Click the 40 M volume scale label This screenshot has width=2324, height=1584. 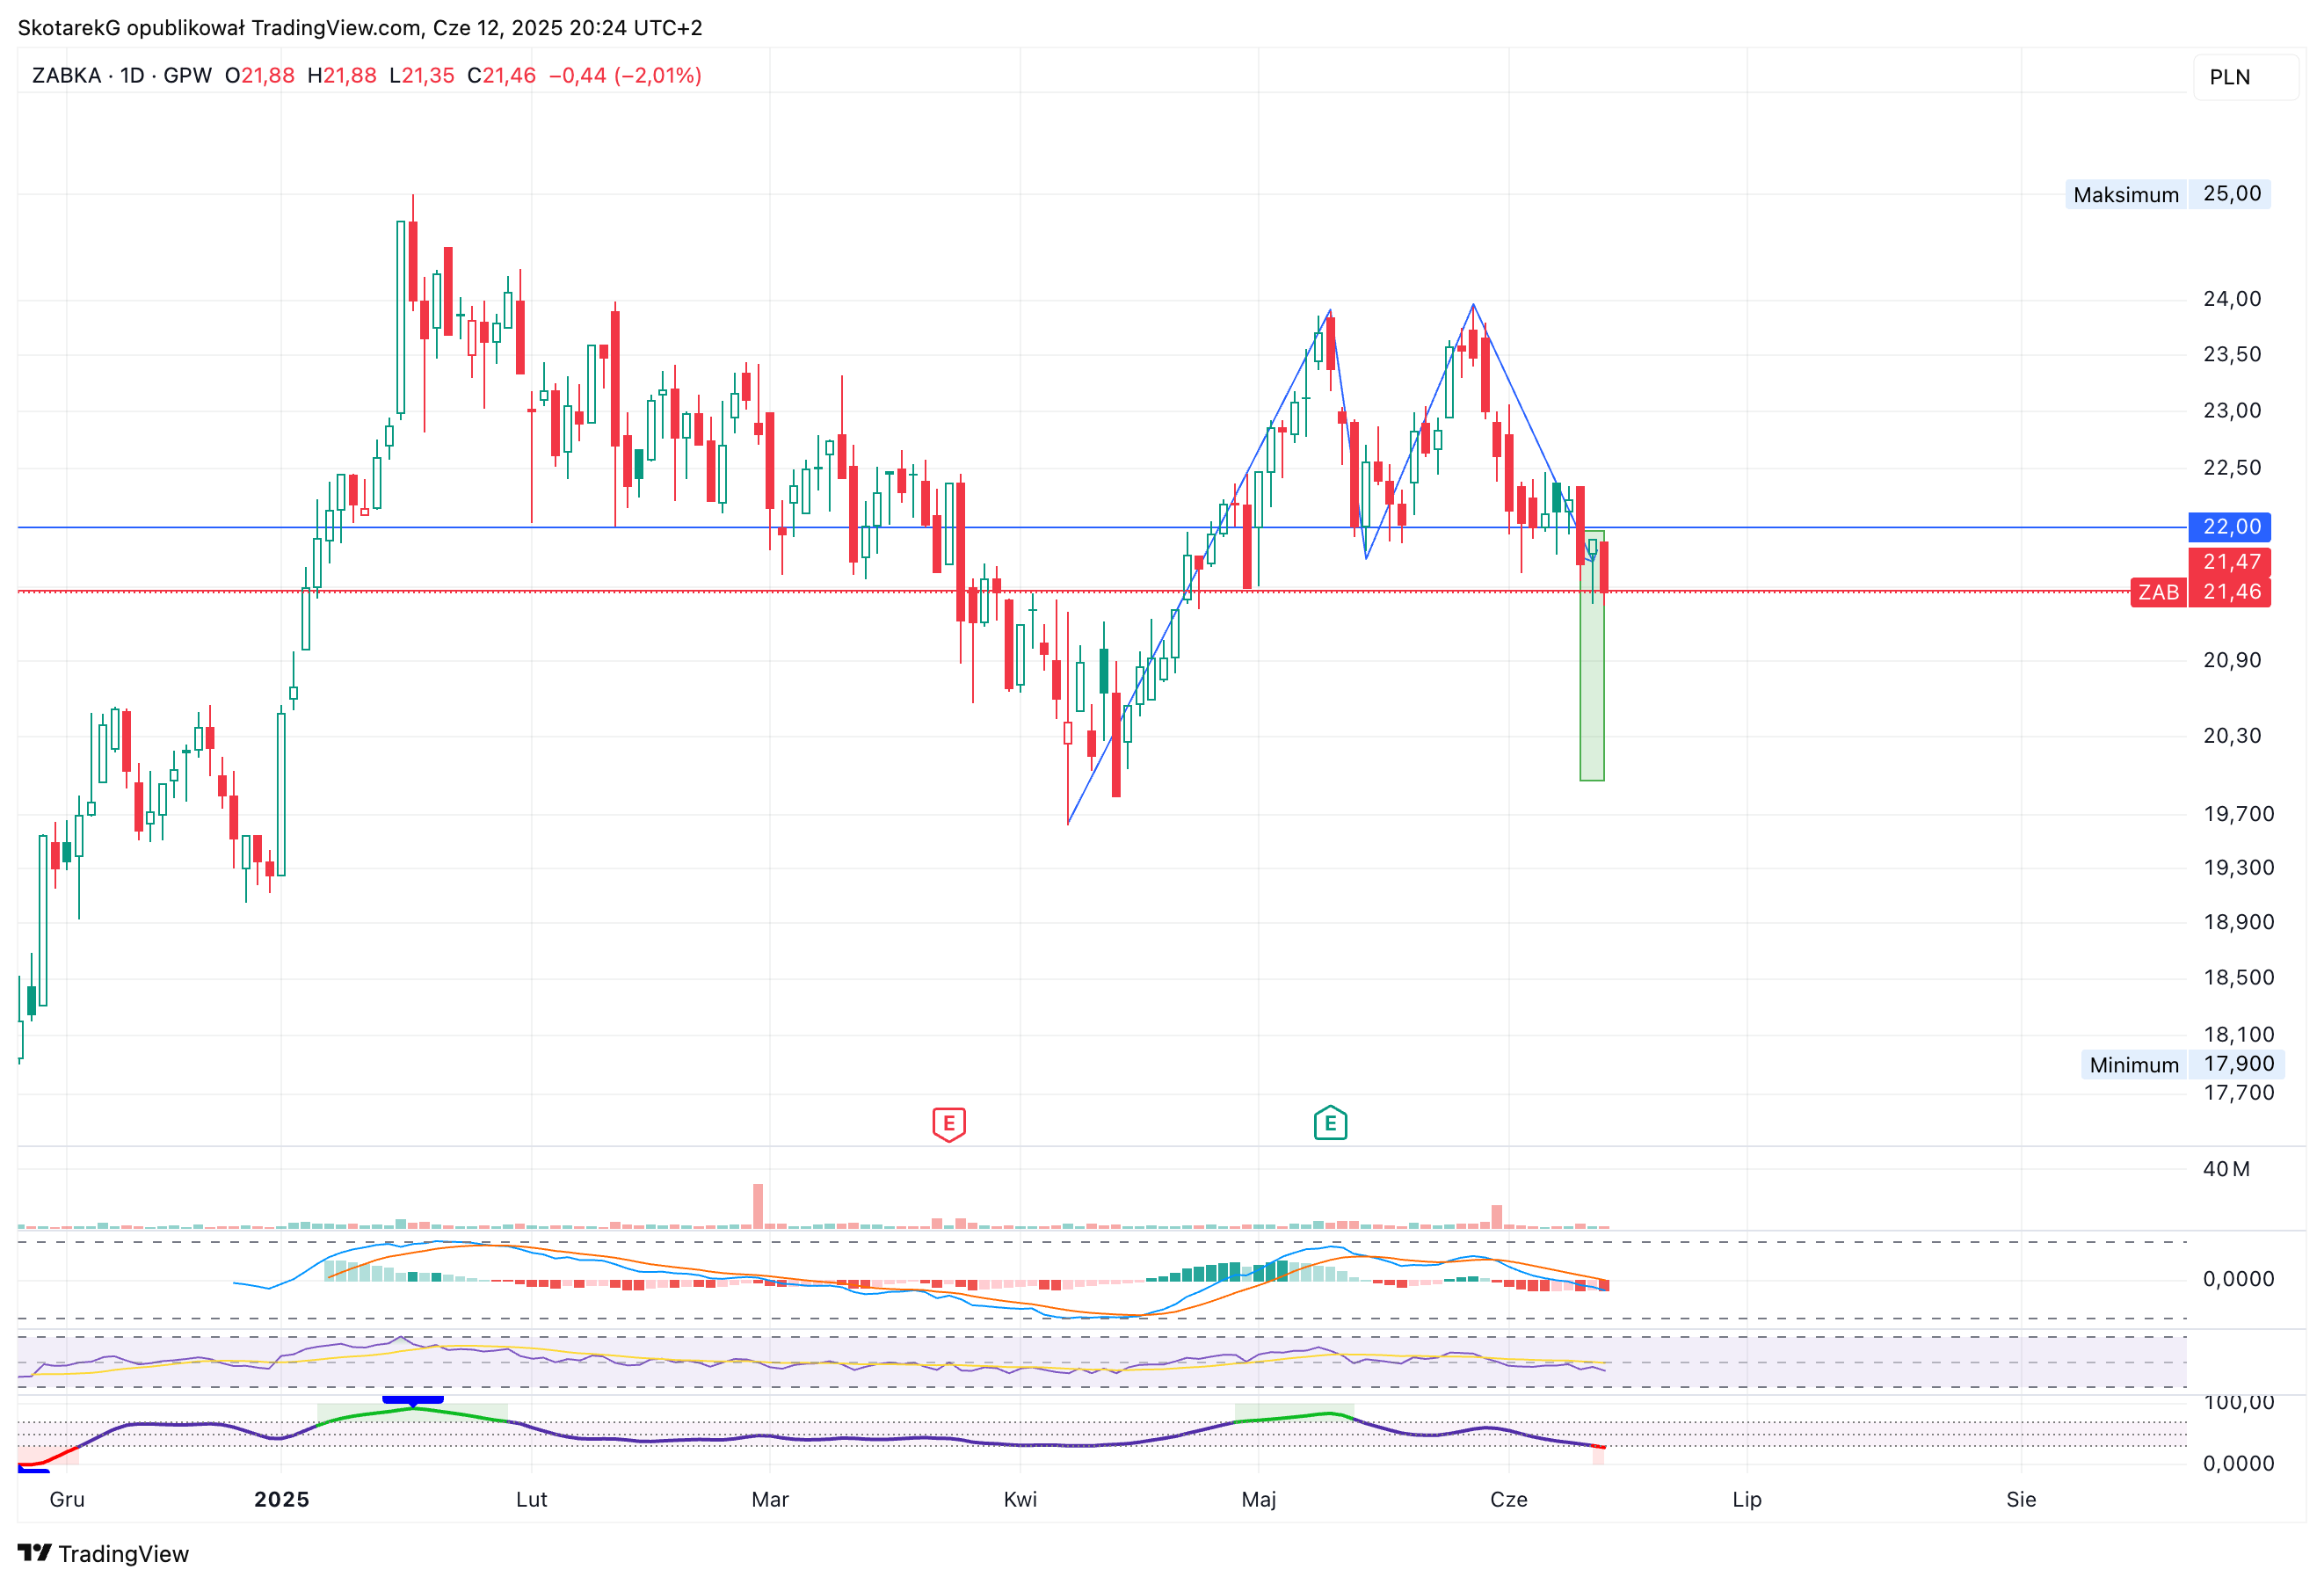point(2226,1169)
